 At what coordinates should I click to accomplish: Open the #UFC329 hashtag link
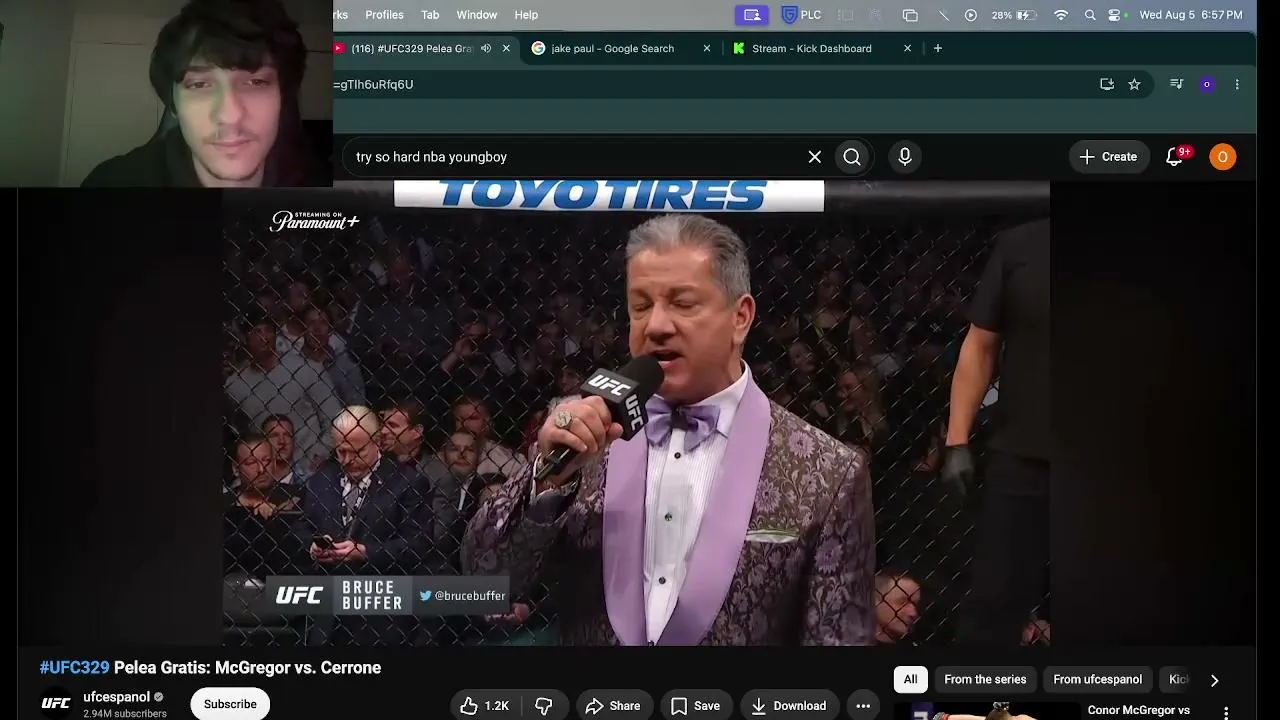tap(74, 668)
